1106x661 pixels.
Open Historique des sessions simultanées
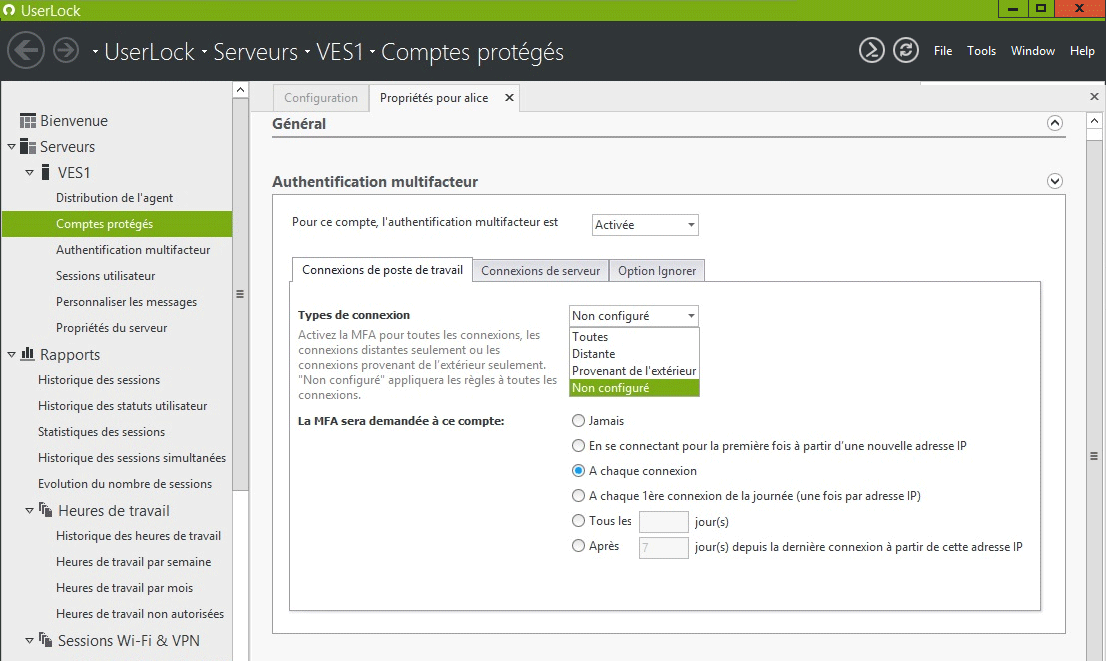132,458
